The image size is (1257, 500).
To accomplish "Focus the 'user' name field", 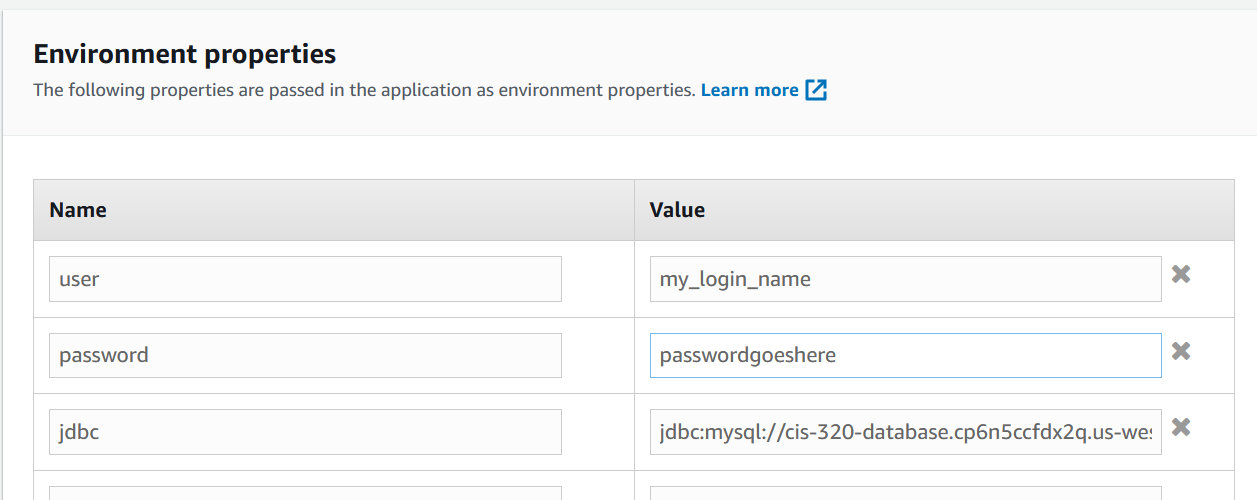I will point(305,279).
